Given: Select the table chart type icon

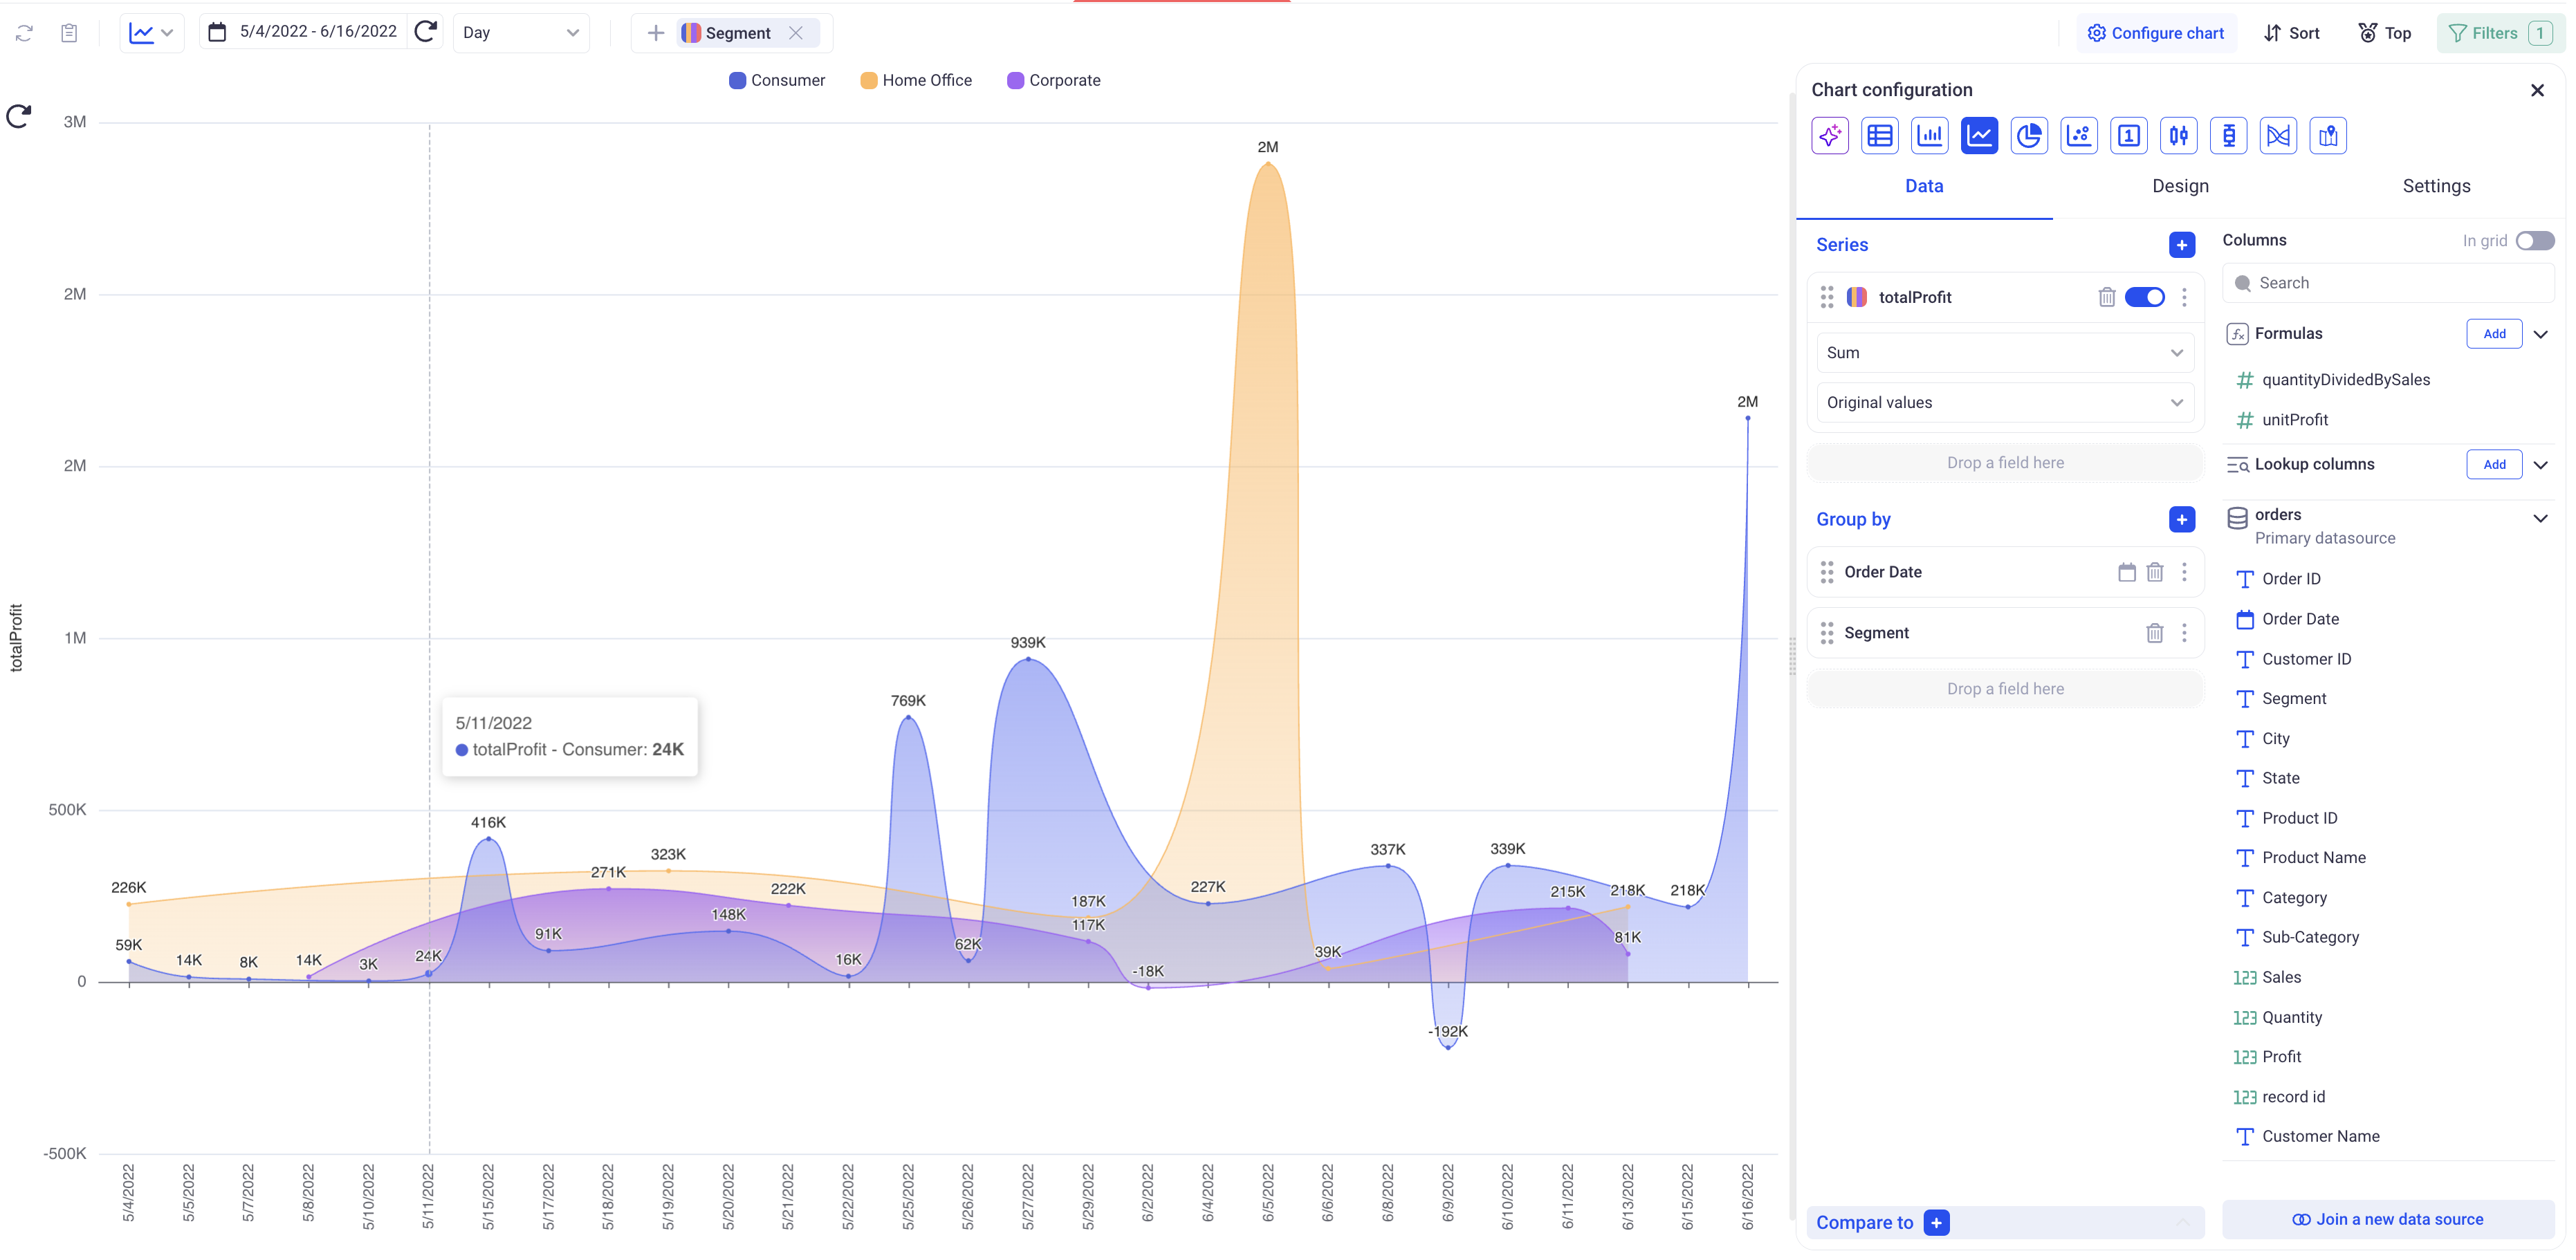Looking at the screenshot, I should click(1880, 136).
